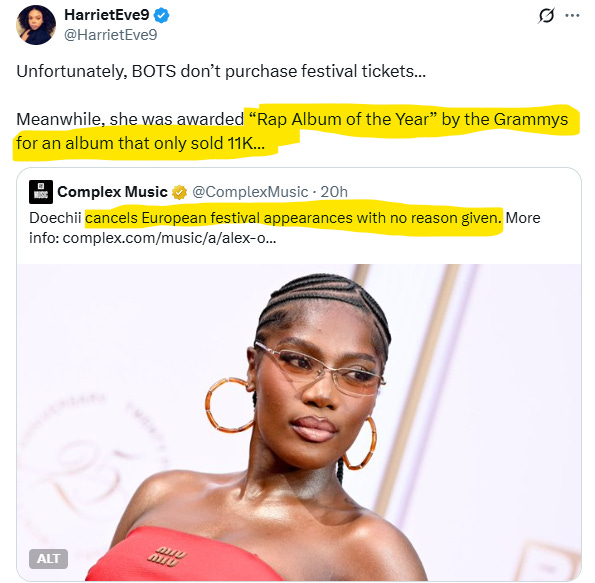Open the quoted post's photo
This screenshot has width=595, height=583.
click(x=299, y=422)
